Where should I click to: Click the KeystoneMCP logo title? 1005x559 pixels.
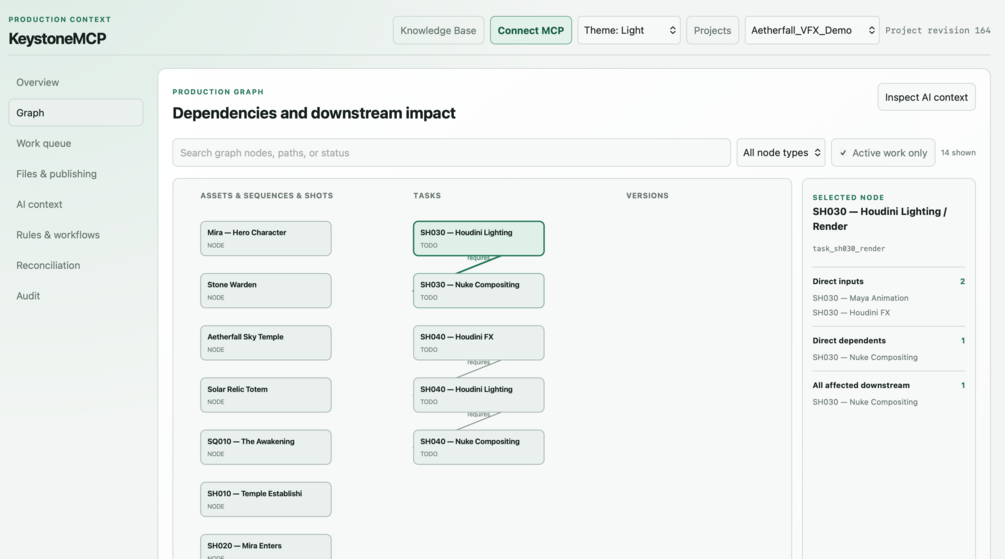[x=57, y=38]
